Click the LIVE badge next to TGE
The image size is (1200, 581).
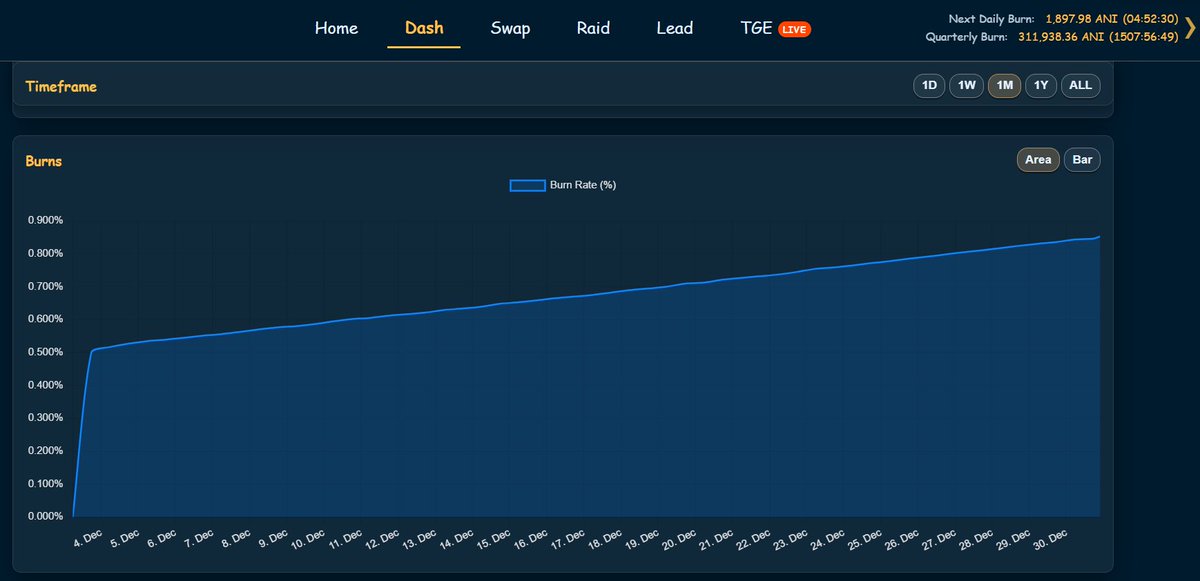794,29
